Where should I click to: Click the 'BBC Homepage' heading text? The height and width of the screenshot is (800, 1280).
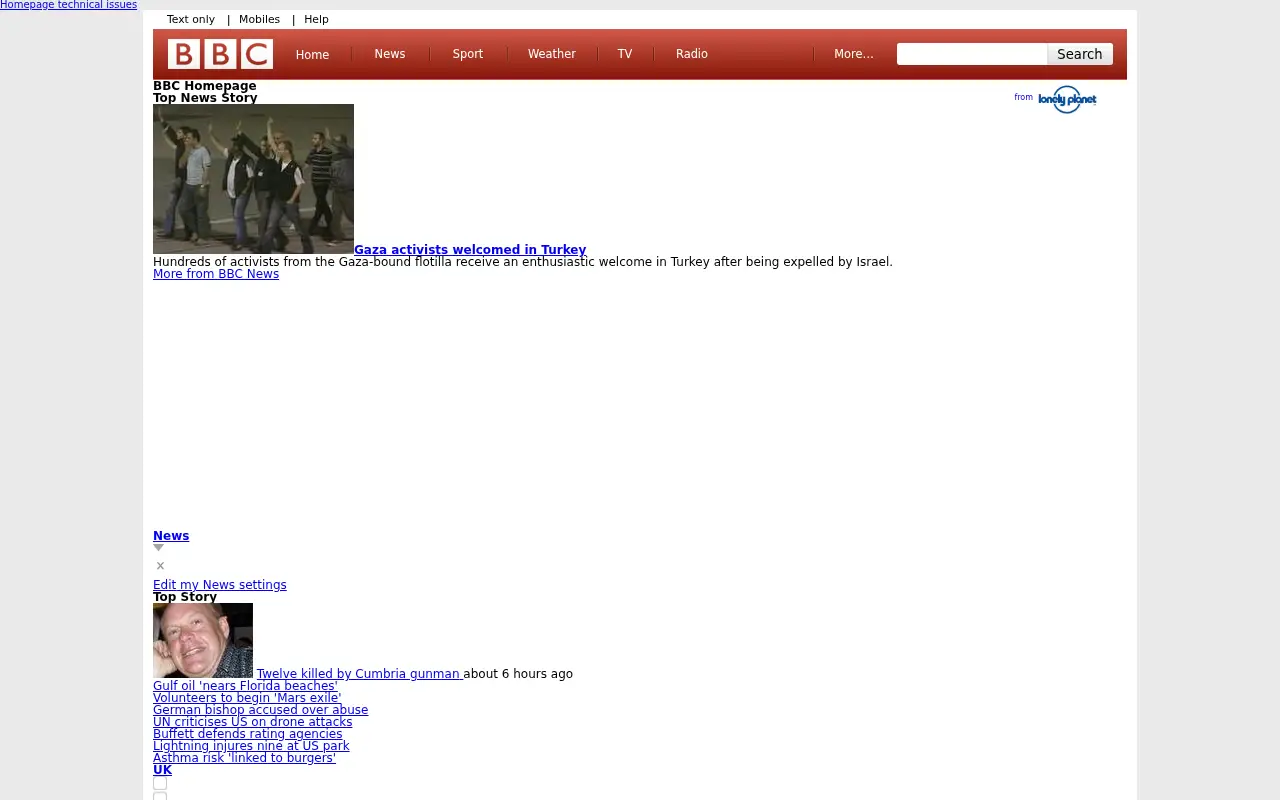[205, 86]
